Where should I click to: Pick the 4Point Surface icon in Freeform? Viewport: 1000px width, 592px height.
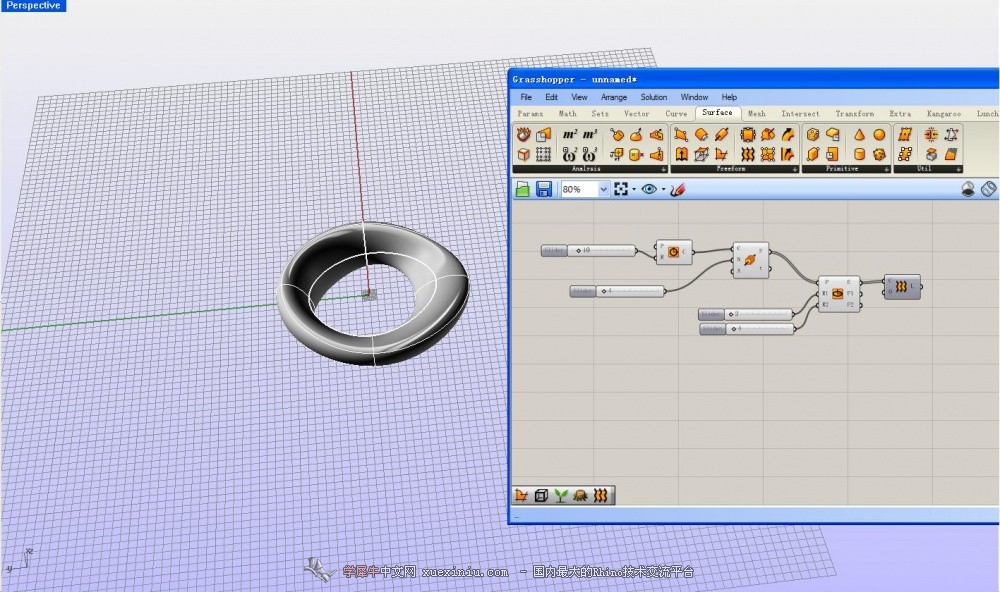[x=681, y=135]
